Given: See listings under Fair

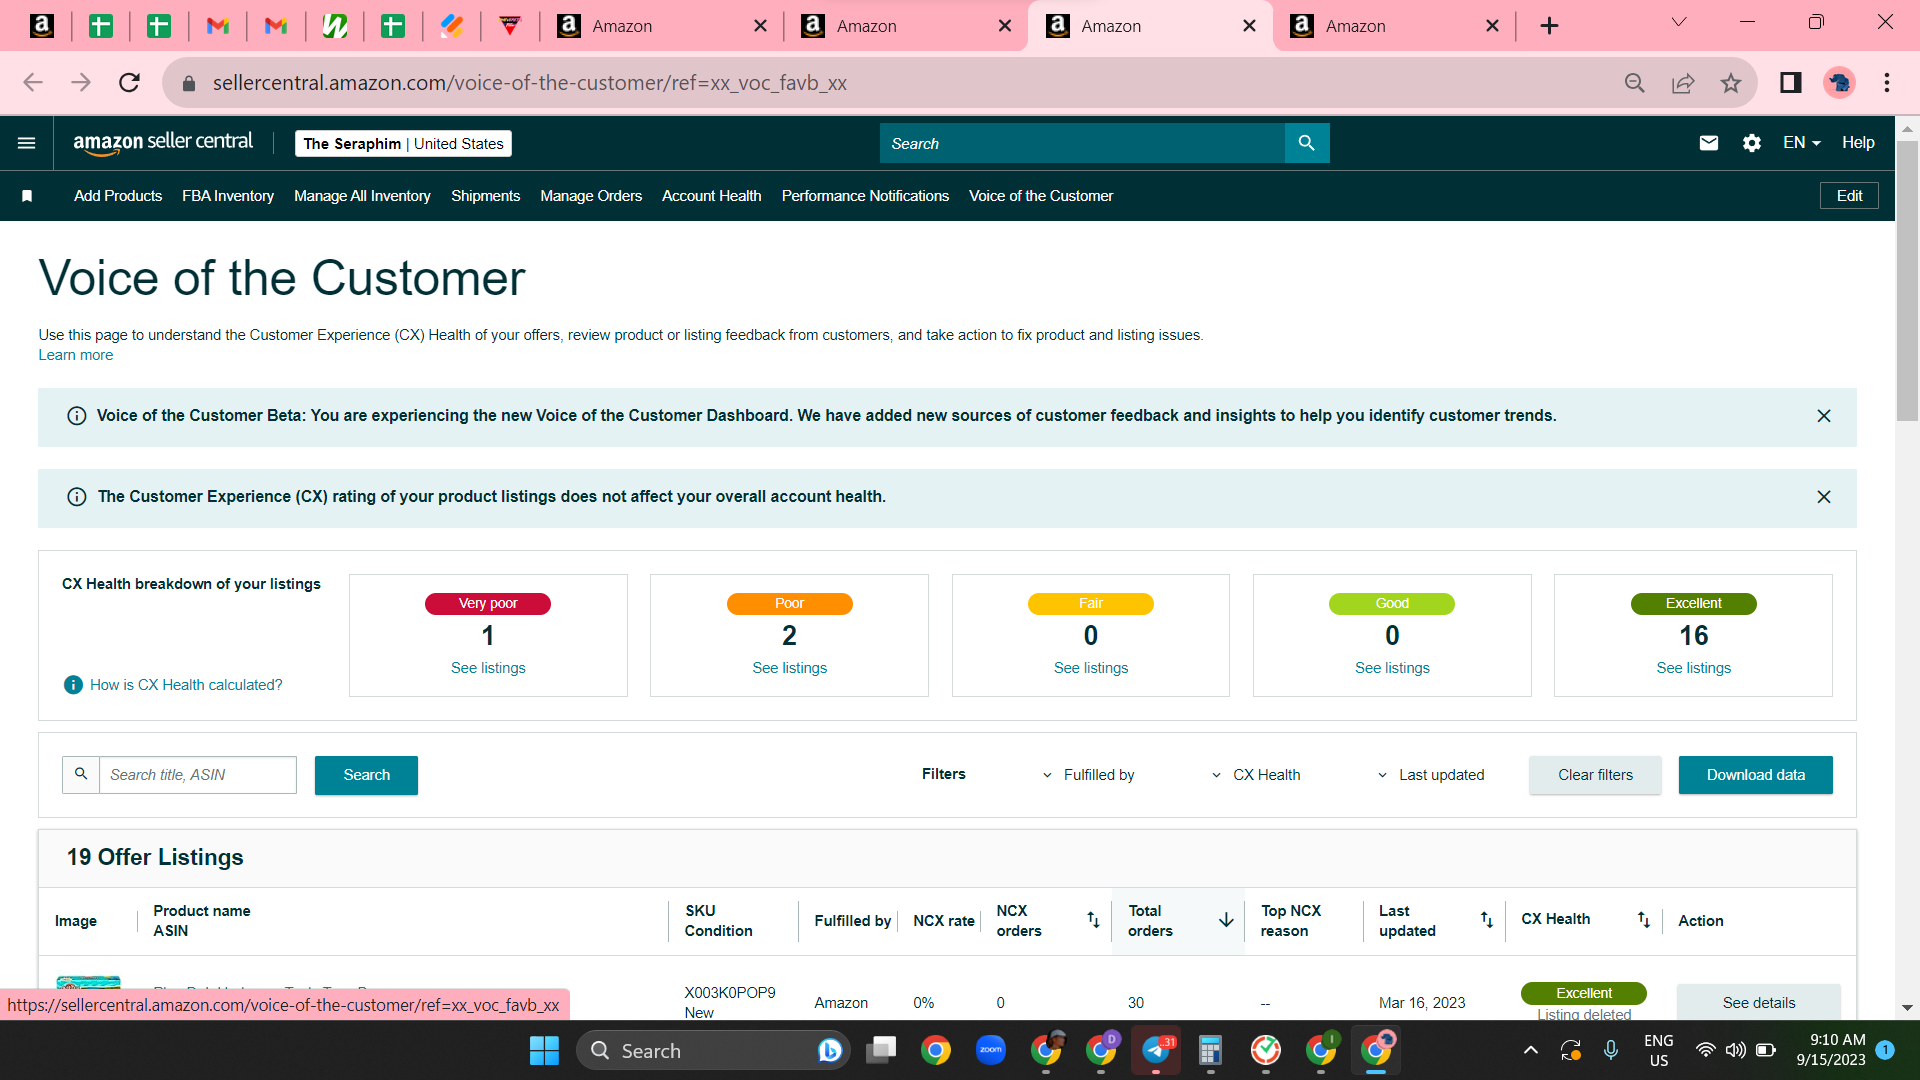Looking at the screenshot, I should click(x=1091, y=668).
